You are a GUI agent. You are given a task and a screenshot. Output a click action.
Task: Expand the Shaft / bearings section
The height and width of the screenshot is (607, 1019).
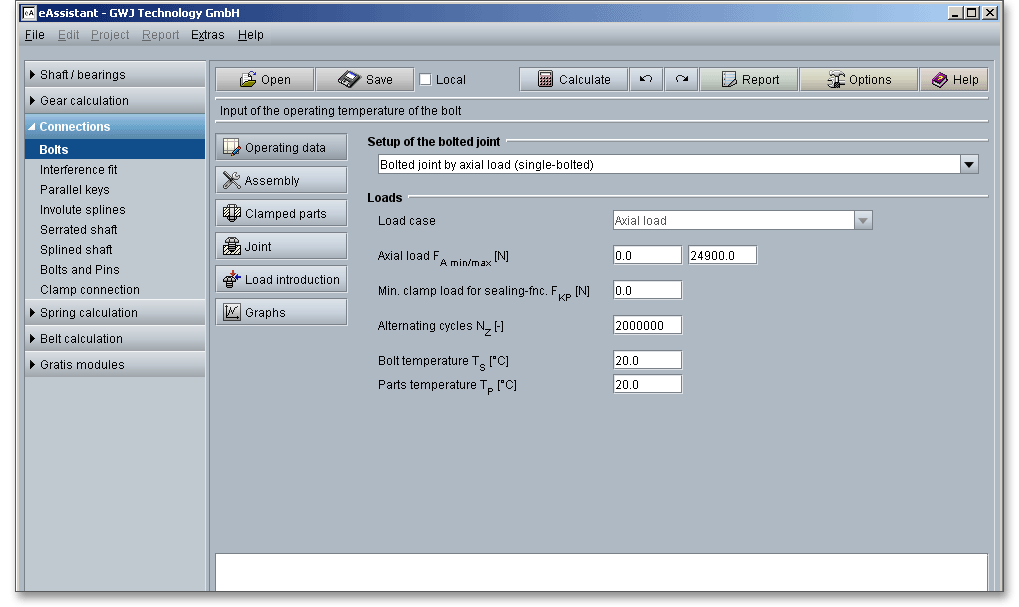[83, 75]
